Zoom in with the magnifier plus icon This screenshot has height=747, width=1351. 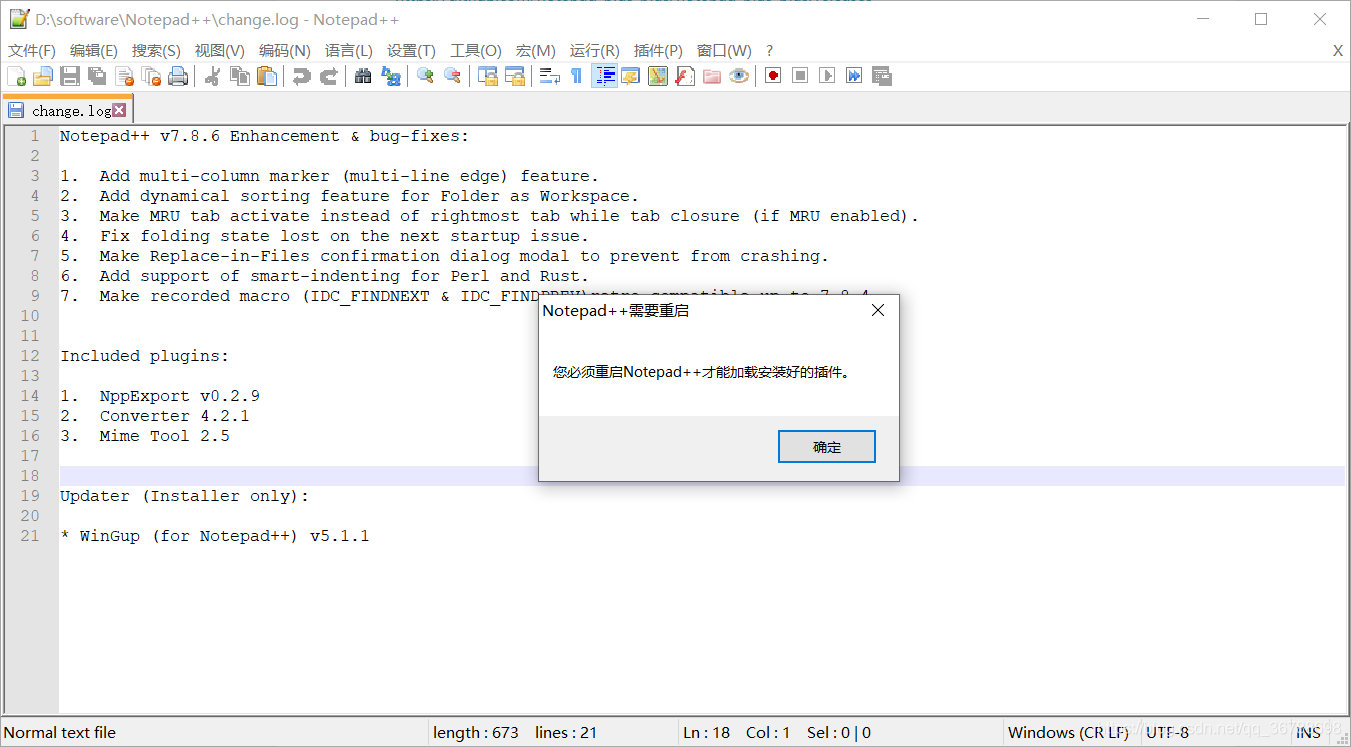[x=425, y=76]
